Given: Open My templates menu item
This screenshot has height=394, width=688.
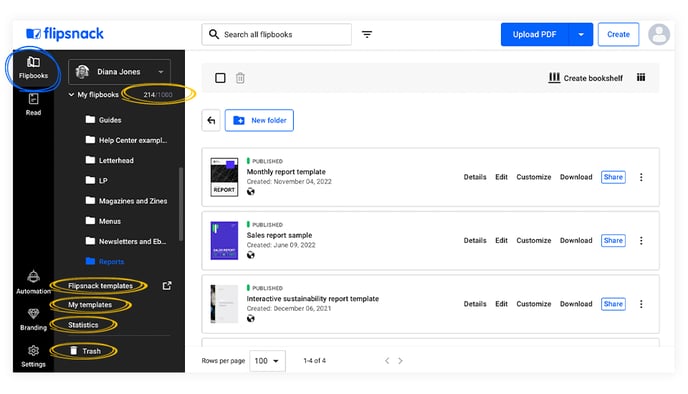Looking at the screenshot, I should (x=90, y=304).
